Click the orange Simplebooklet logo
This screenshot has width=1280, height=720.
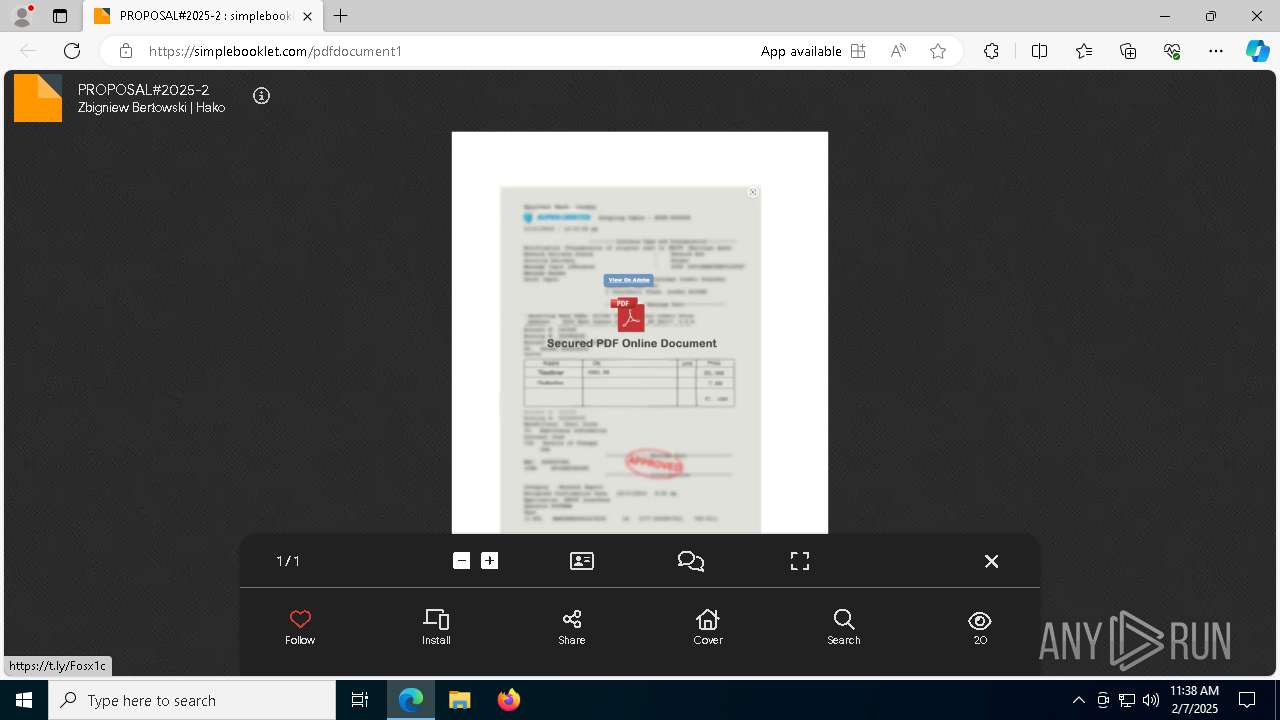coord(38,98)
